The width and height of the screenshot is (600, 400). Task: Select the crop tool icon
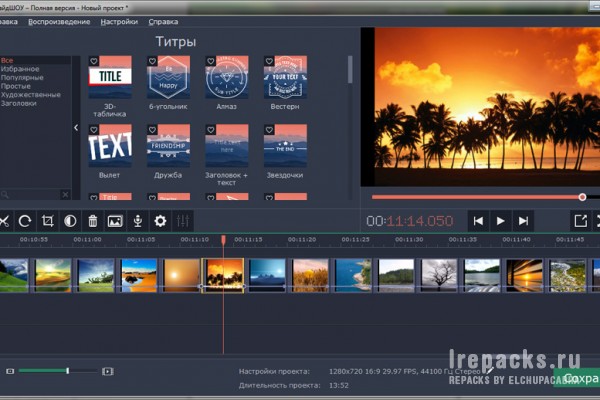click(x=48, y=221)
